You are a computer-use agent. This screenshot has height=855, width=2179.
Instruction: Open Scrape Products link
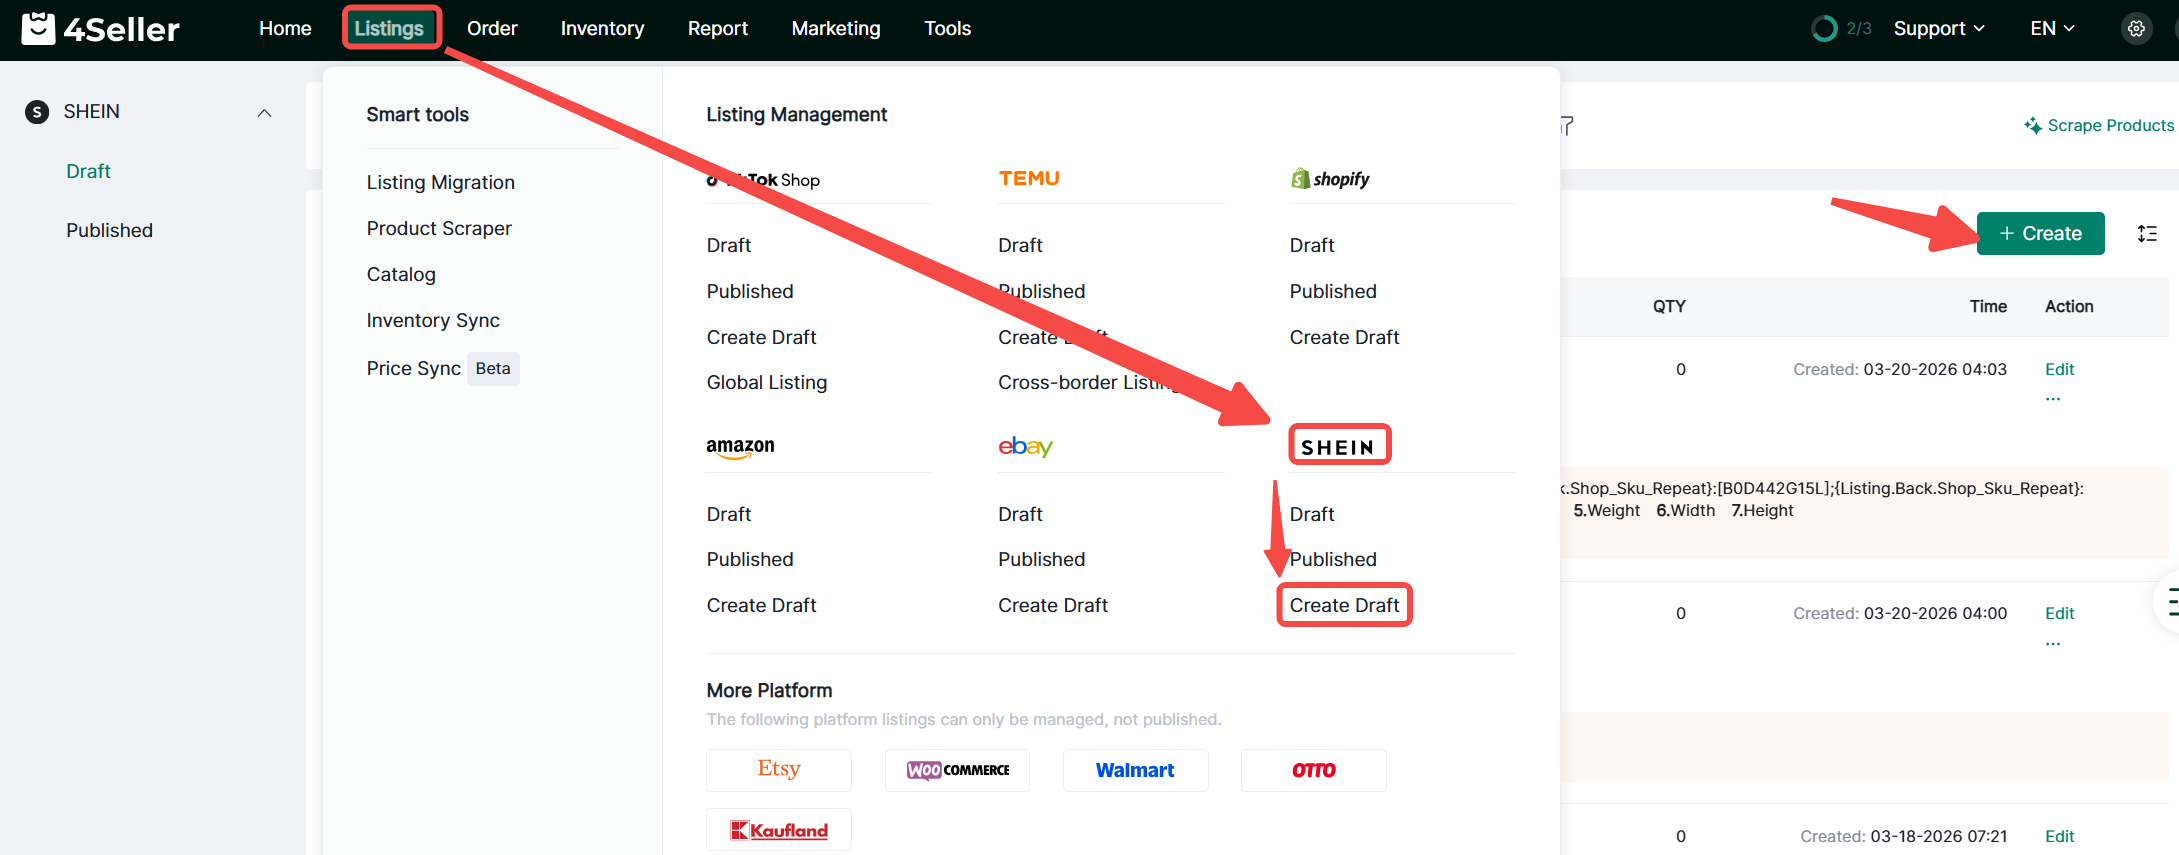tap(2099, 125)
